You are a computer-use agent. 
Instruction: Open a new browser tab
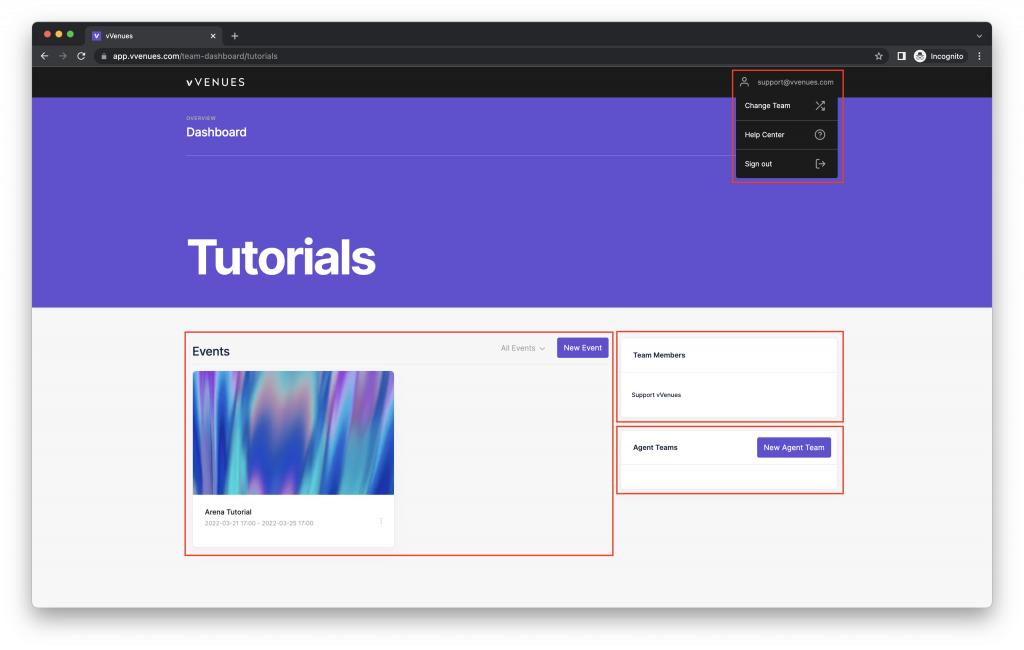(x=234, y=36)
